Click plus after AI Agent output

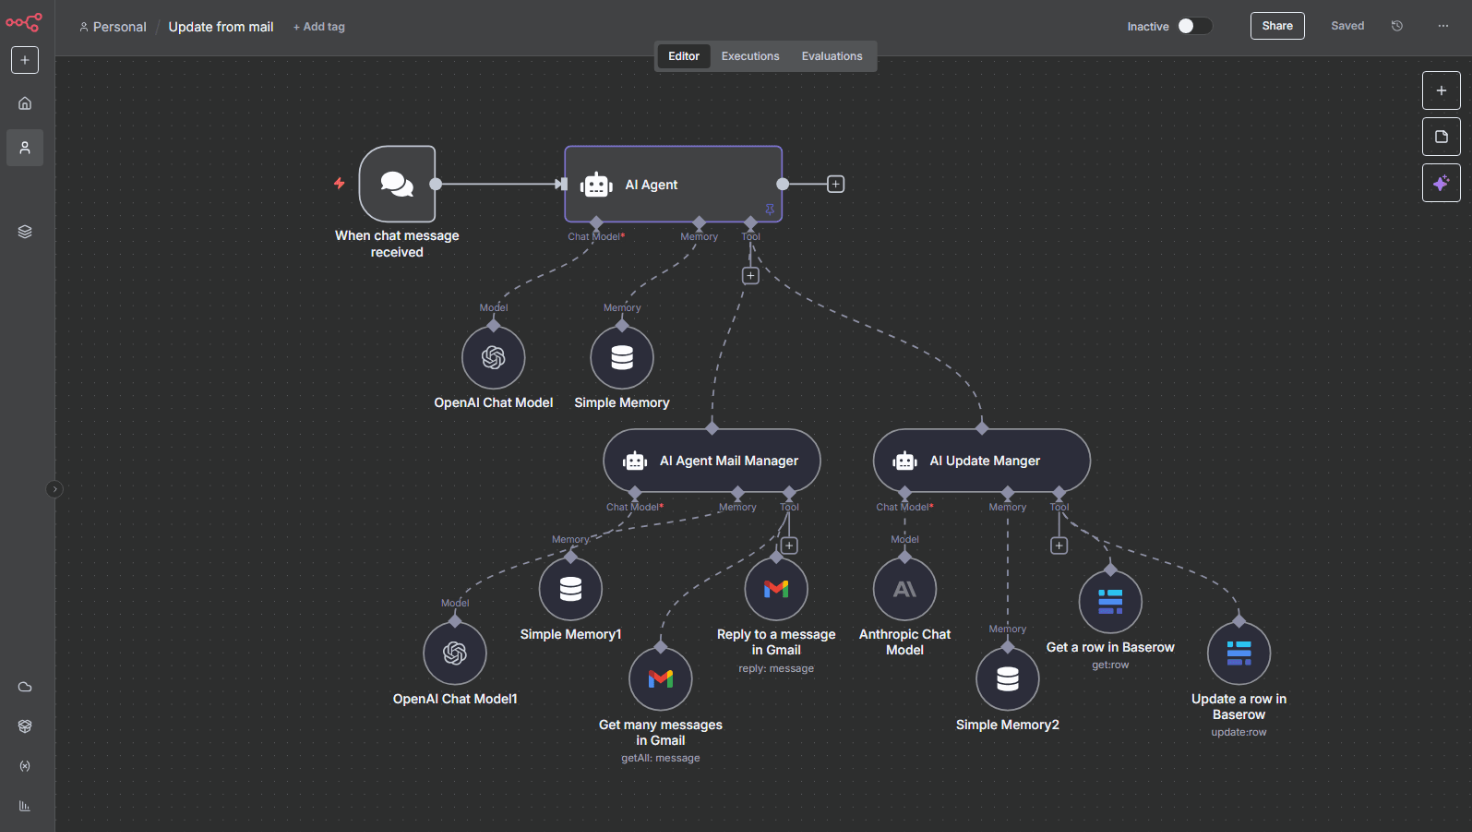pos(836,184)
